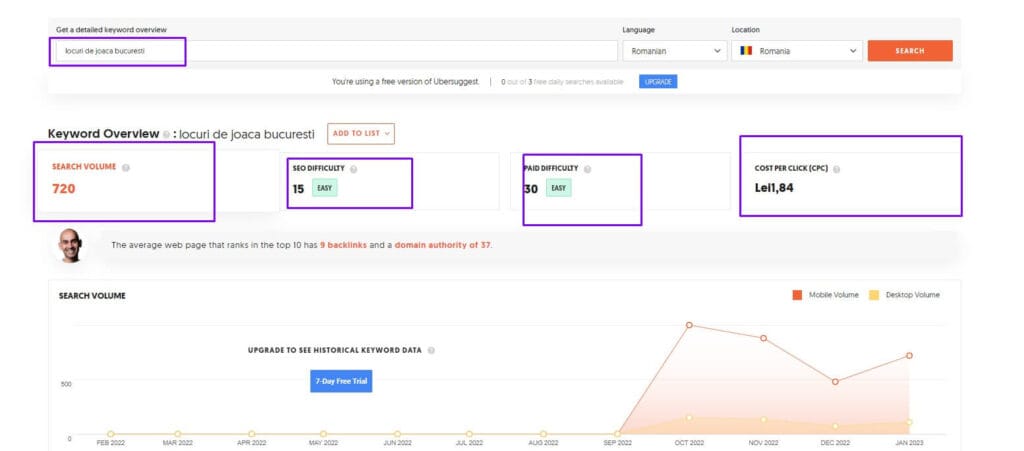The width and height of the screenshot is (1024, 451).
Task: Click the 7-Day Free Trial button
Action: pyautogui.click(x=341, y=381)
